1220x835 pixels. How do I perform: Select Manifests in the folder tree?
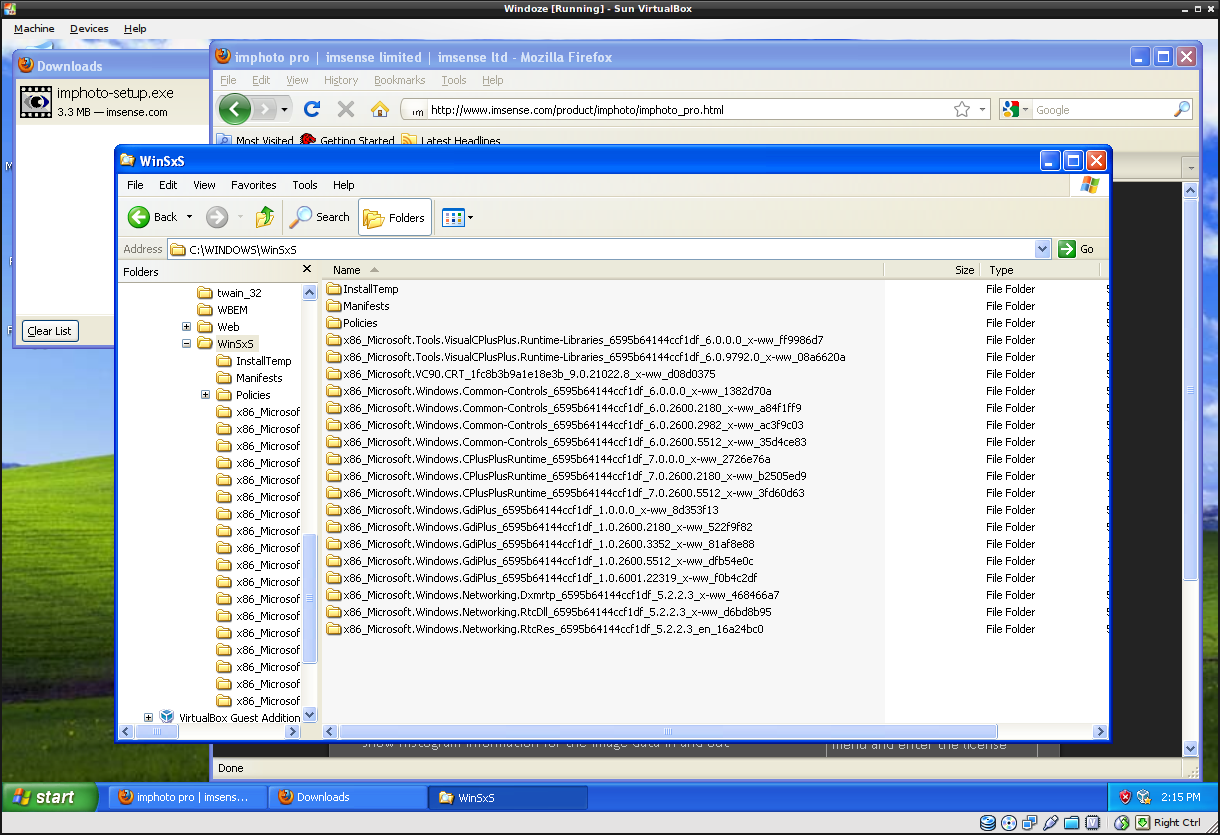coord(259,378)
